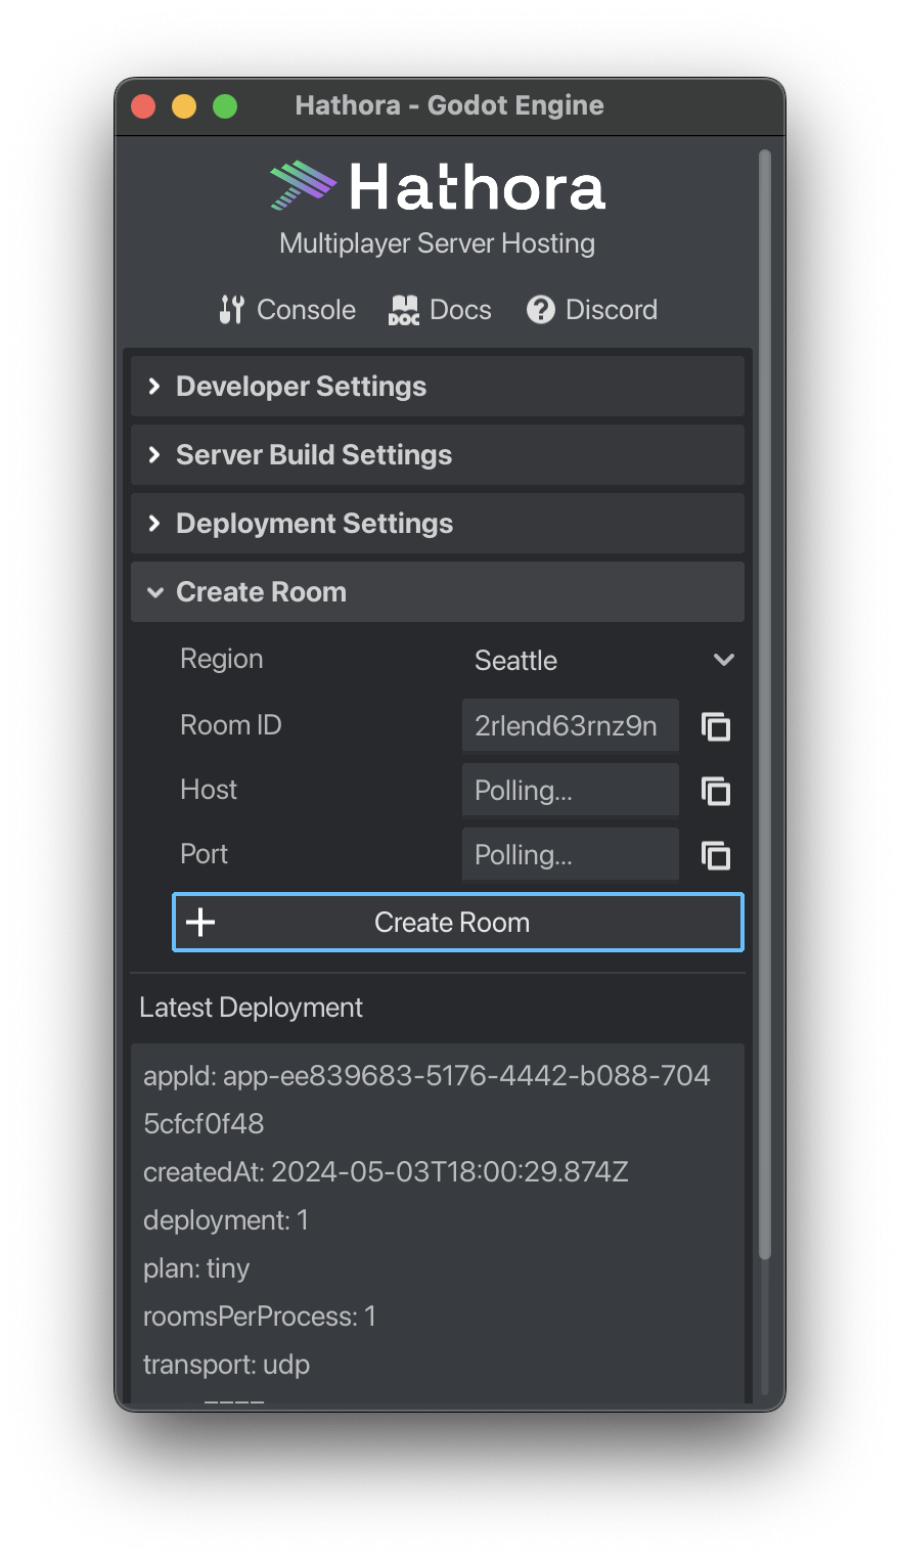Click the appId line in Latest Deployment
Screen dimensions: 900x1563
[427, 1099]
